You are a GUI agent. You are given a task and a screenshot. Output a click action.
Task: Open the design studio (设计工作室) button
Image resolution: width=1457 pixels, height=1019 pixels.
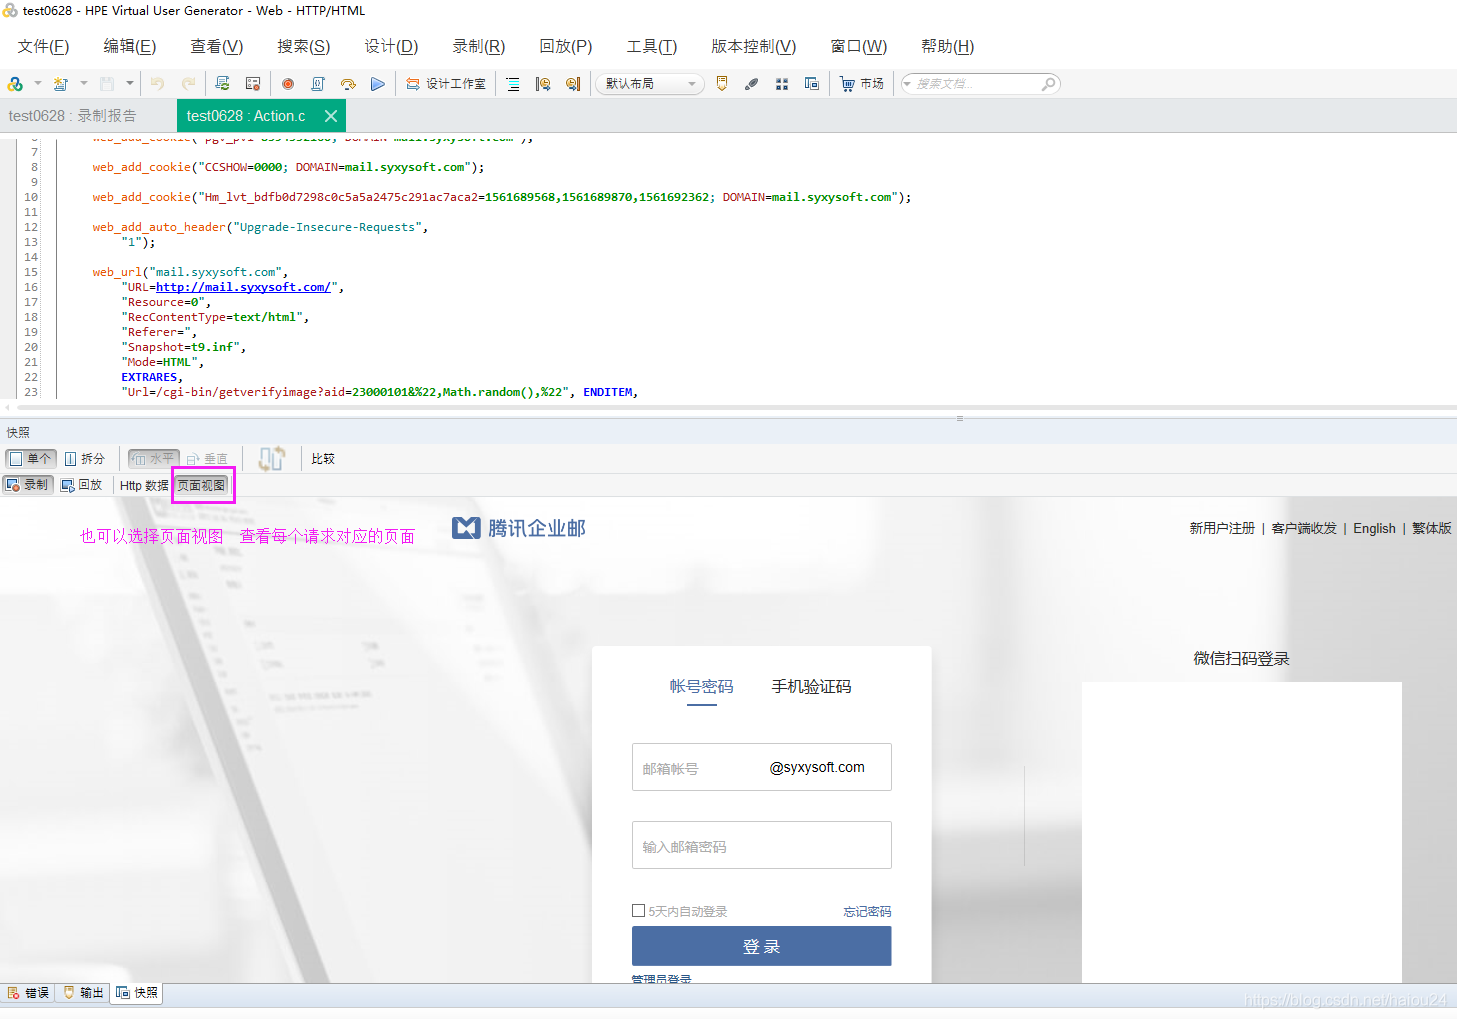pyautogui.click(x=446, y=84)
